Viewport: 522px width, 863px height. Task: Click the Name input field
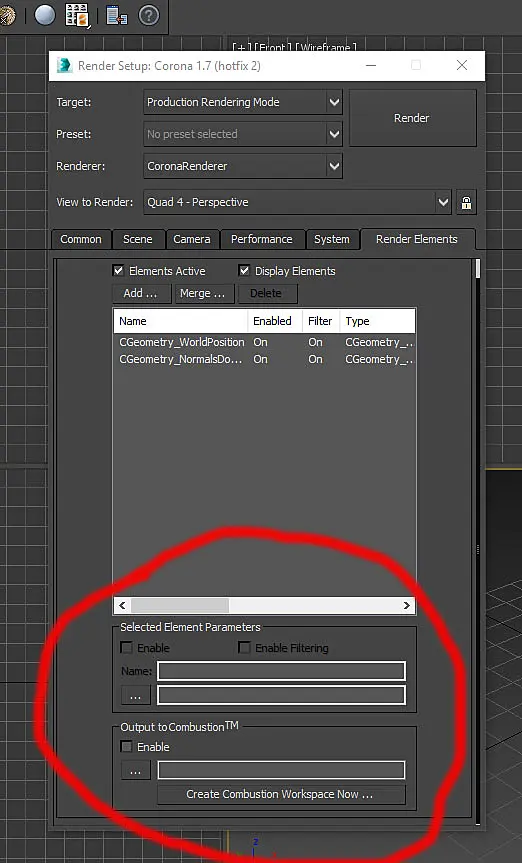tap(281, 671)
